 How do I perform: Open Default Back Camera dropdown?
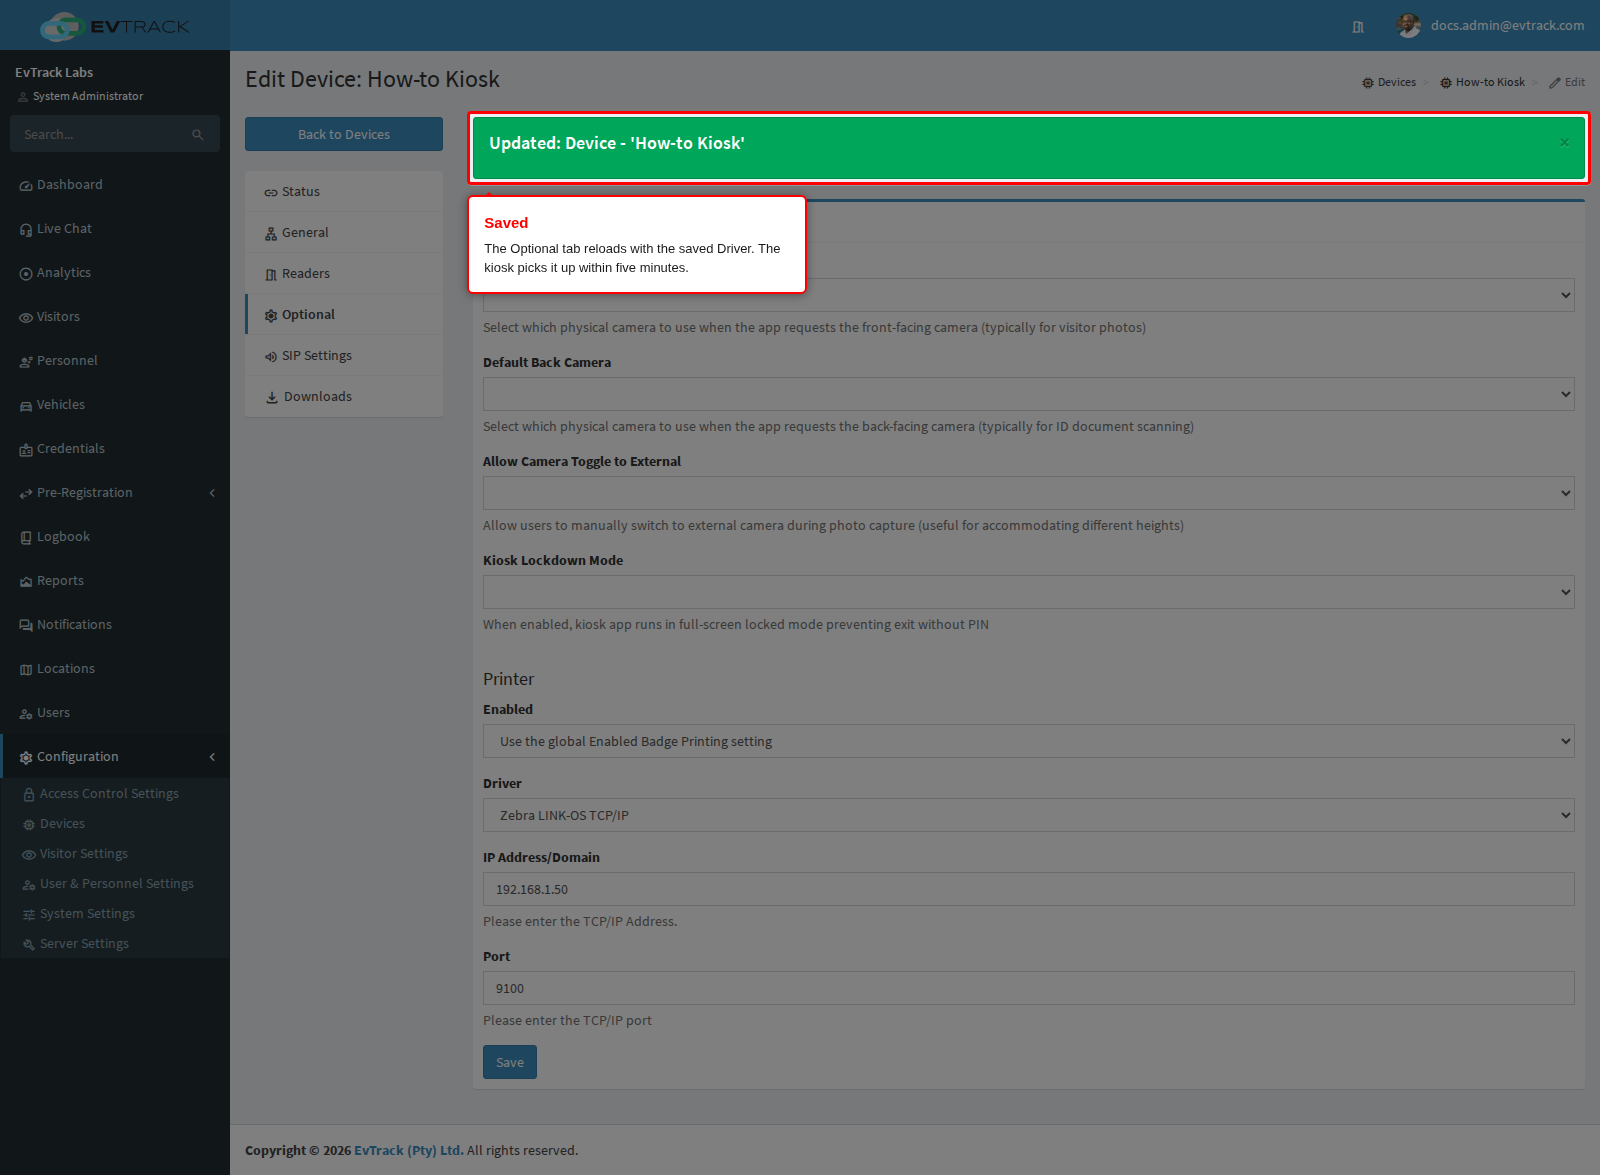pos(1028,394)
